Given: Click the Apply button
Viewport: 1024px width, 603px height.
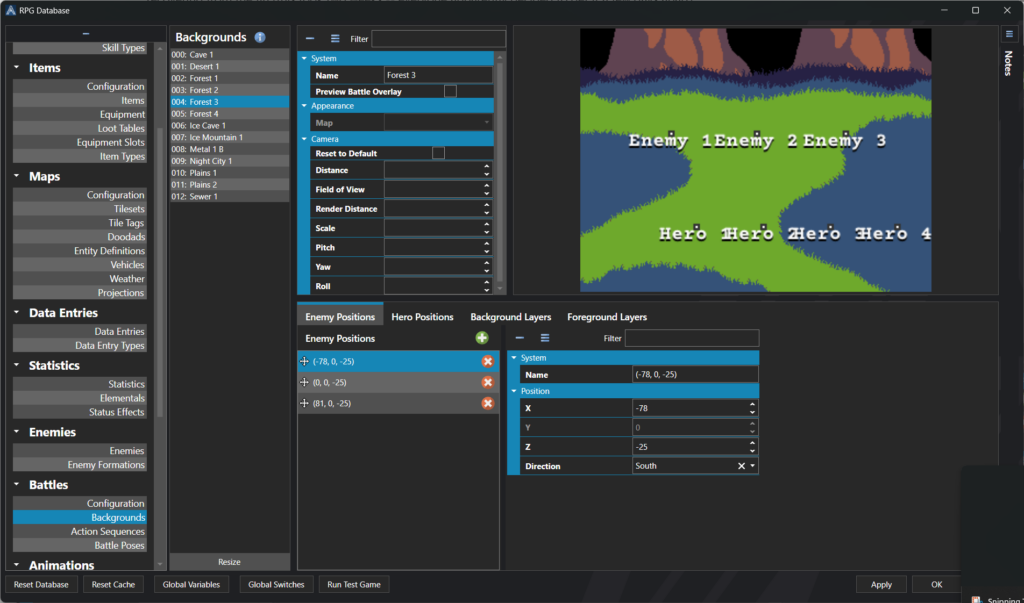Looking at the screenshot, I should click(881, 584).
